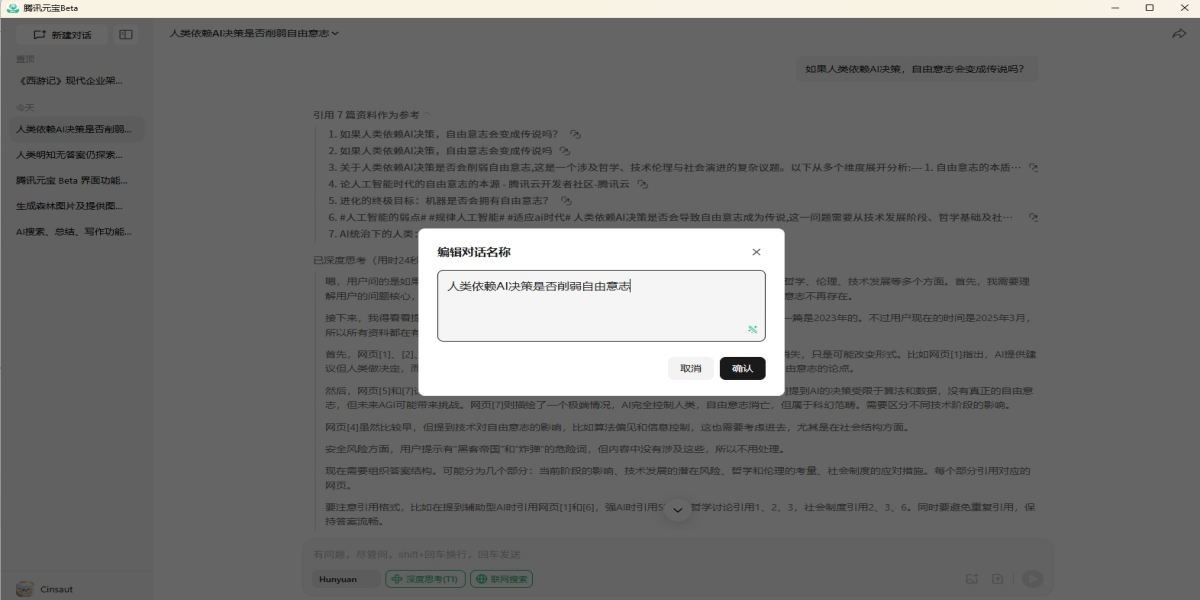The width and height of the screenshot is (1200, 600).
Task: Click the send message arrow icon
Action: click(1032, 579)
